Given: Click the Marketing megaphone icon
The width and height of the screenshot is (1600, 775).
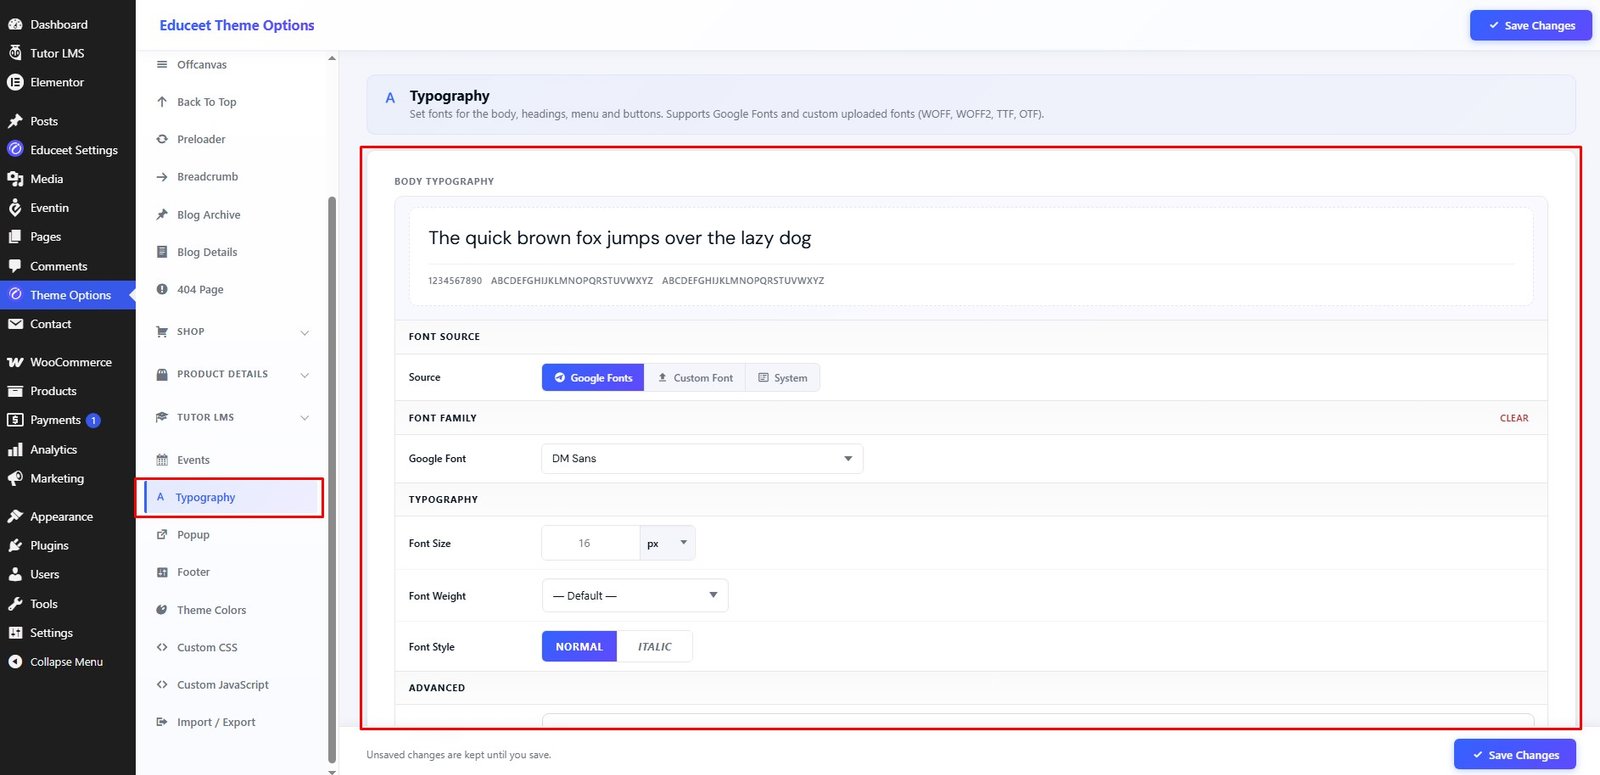Looking at the screenshot, I should (15, 479).
